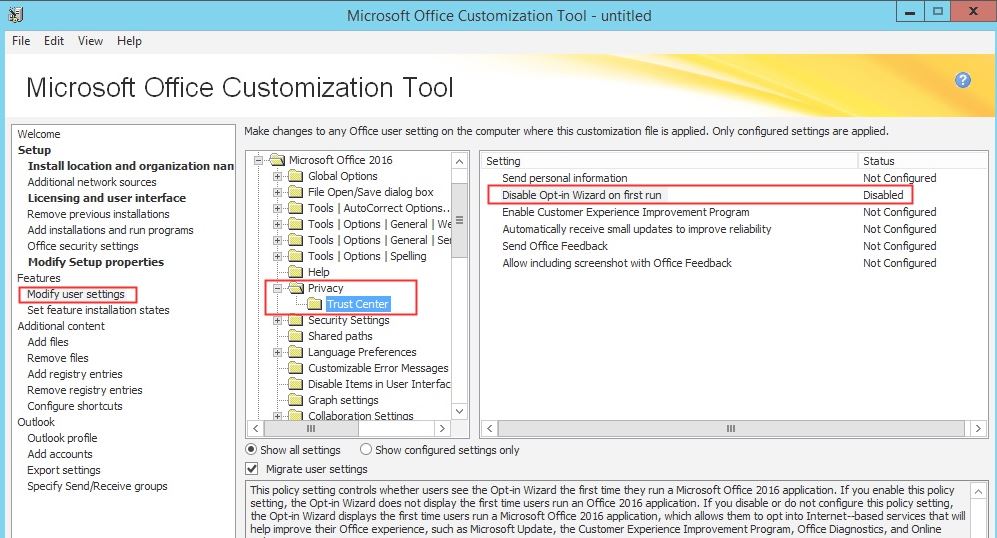Click the tree horizontal scrollbar thumb

pyautogui.click(x=311, y=429)
